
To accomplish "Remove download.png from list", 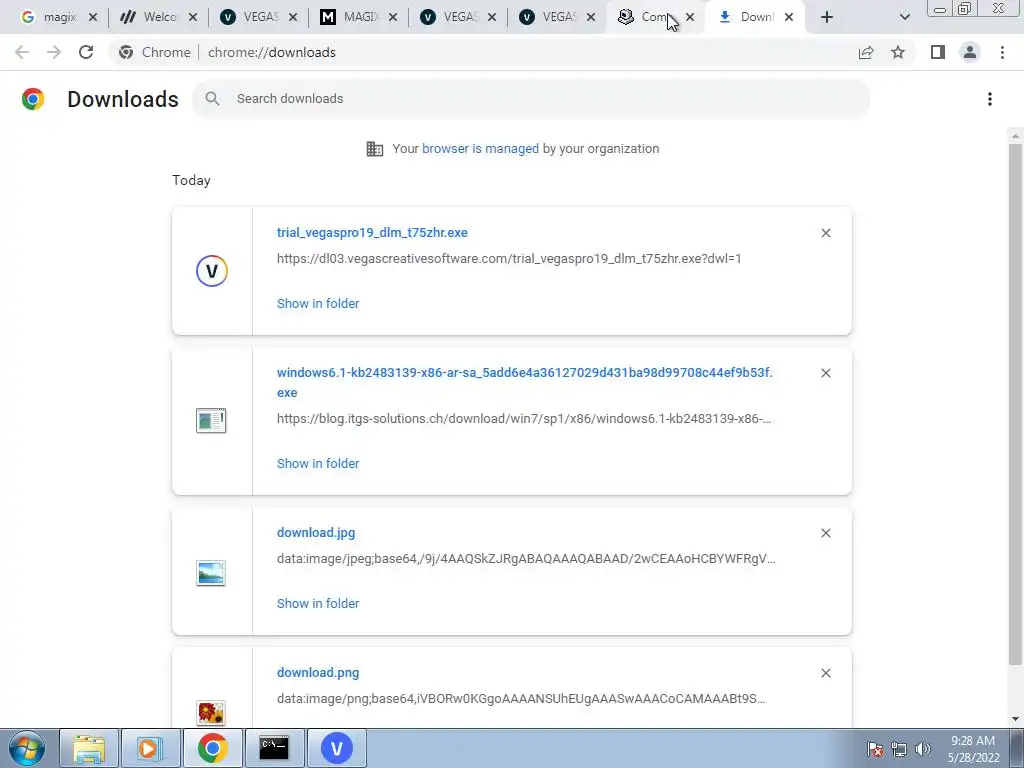I will coord(825,673).
